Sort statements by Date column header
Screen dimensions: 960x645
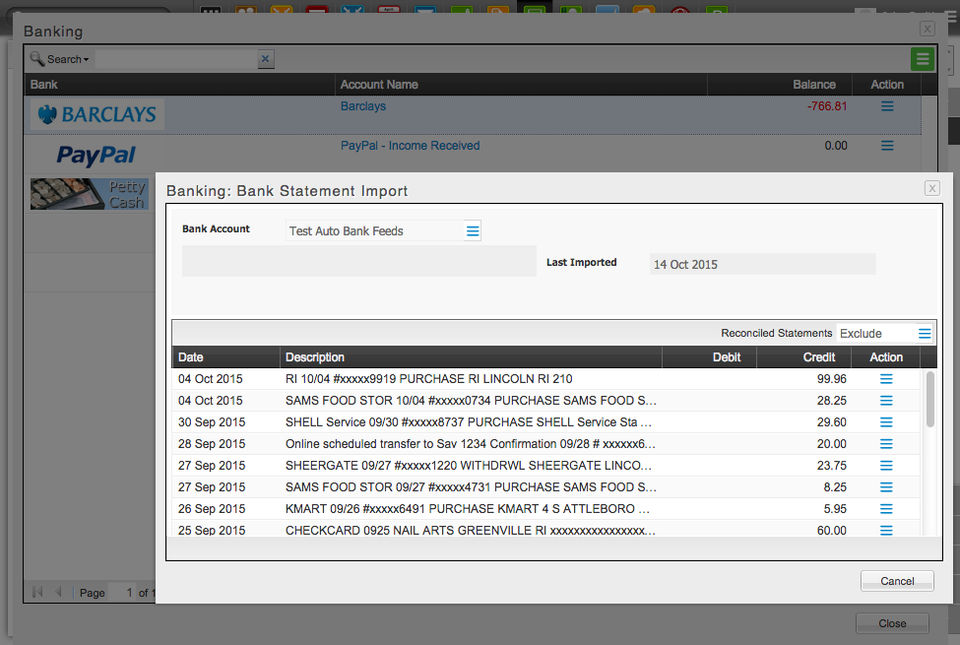click(x=226, y=357)
